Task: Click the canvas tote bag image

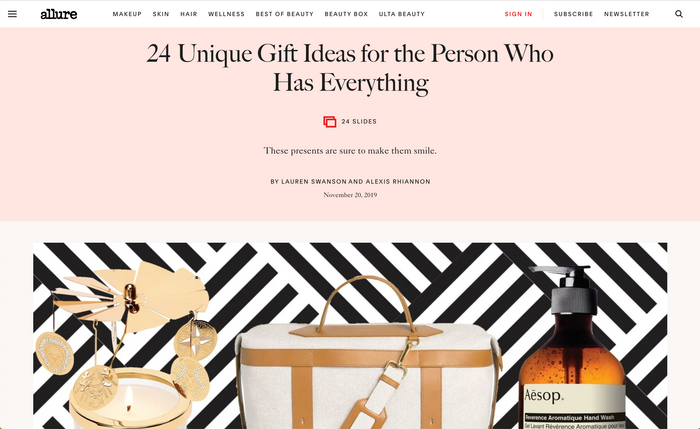Action: pos(368,353)
